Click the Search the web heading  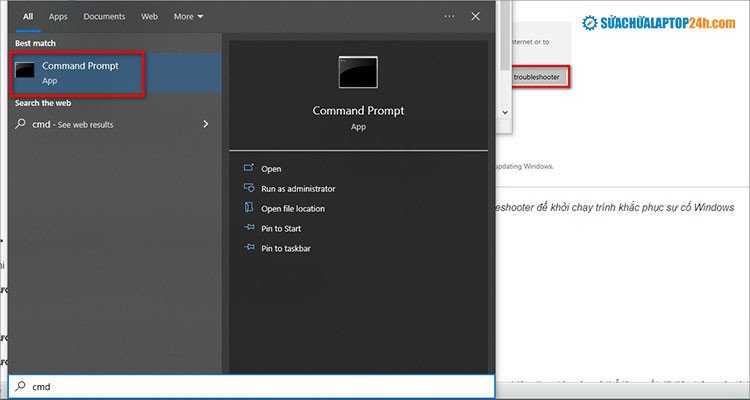point(43,103)
